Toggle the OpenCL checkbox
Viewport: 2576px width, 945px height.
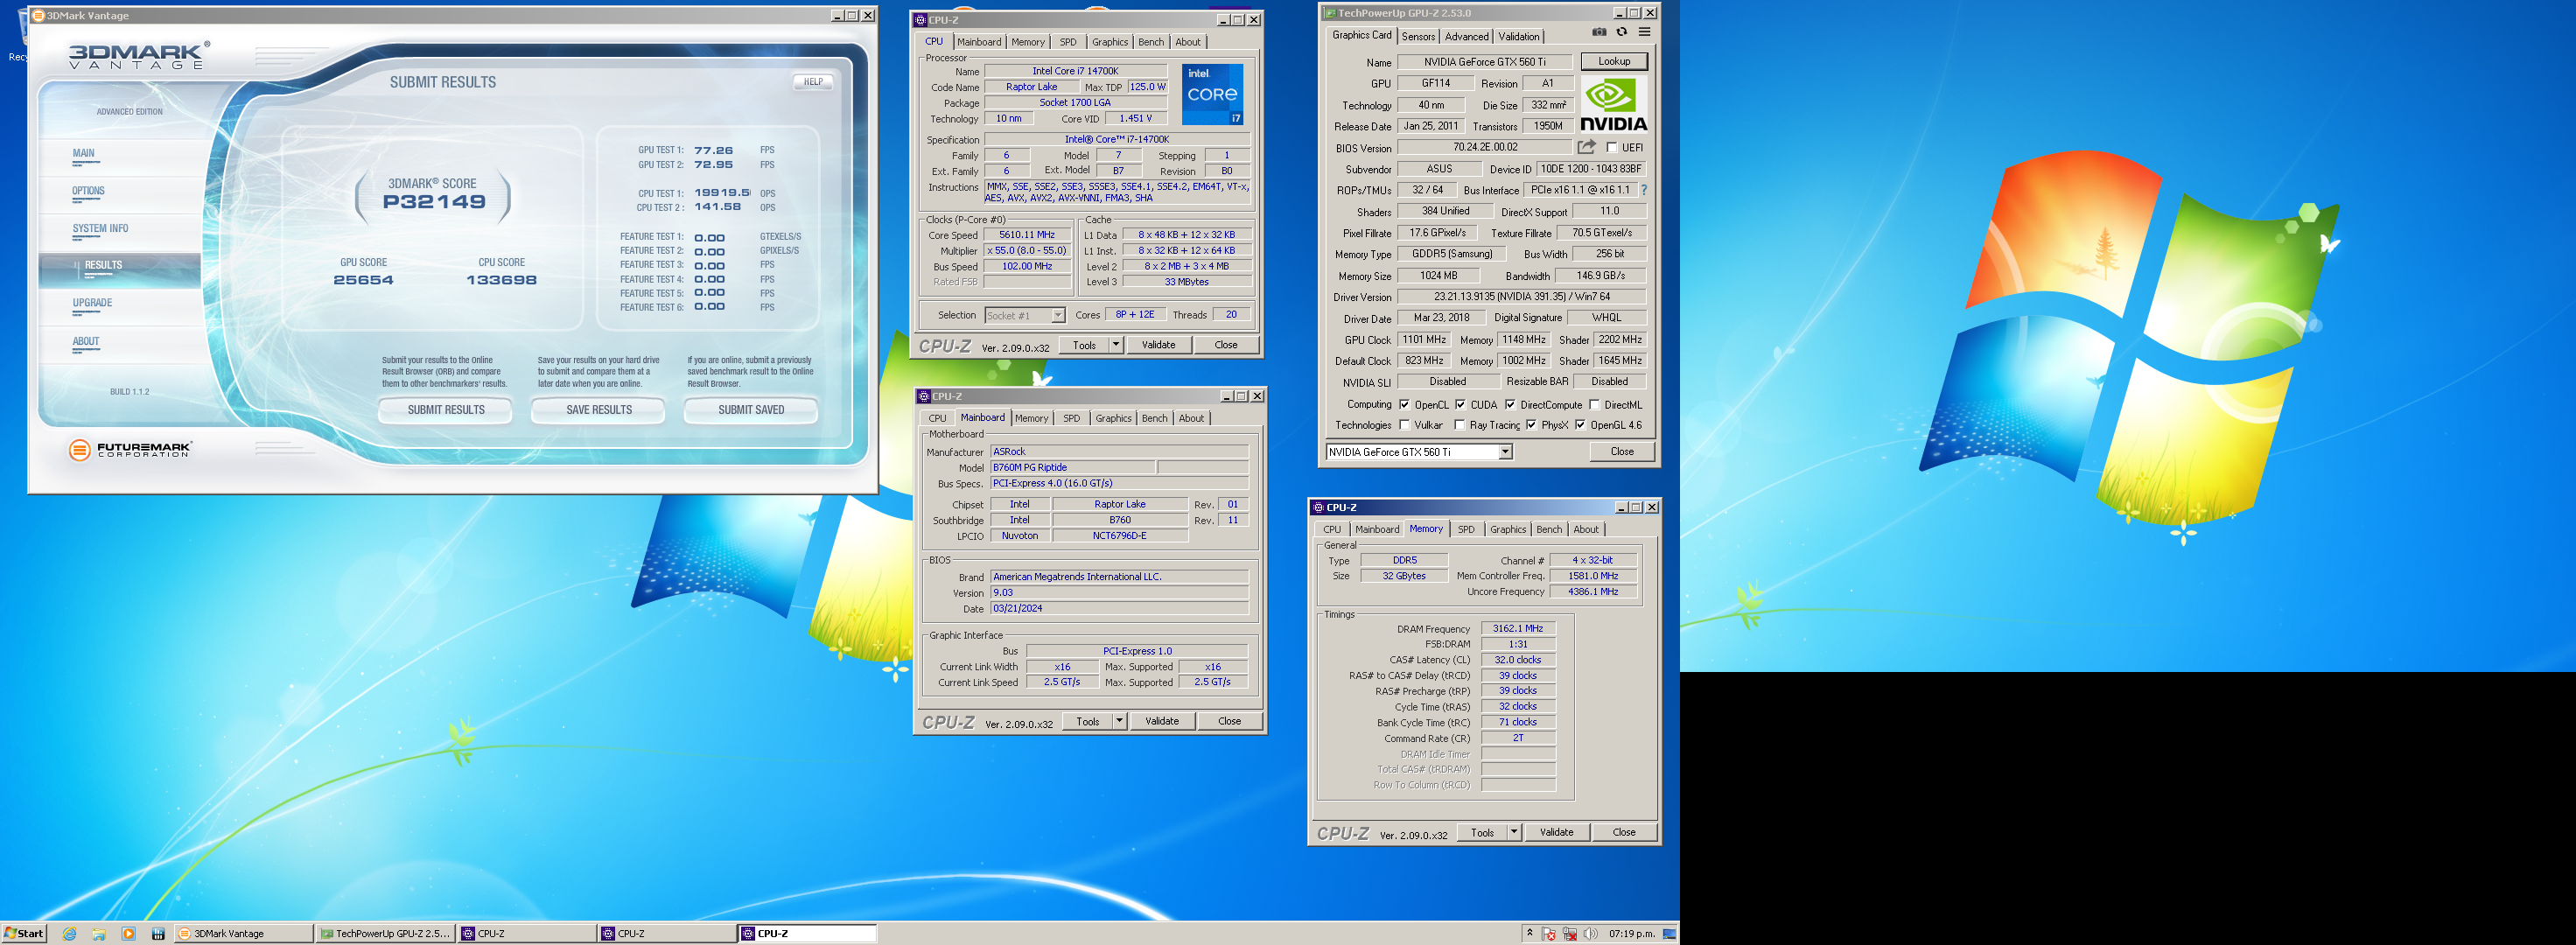click(x=1404, y=405)
